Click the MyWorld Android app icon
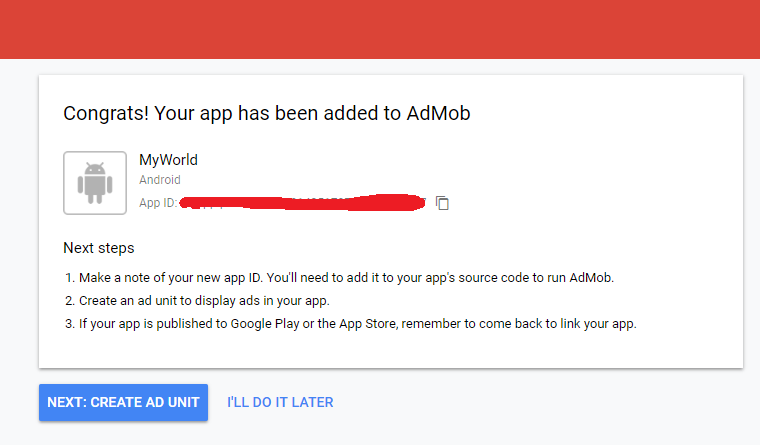This screenshot has width=760, height=445. coord(95,183)
